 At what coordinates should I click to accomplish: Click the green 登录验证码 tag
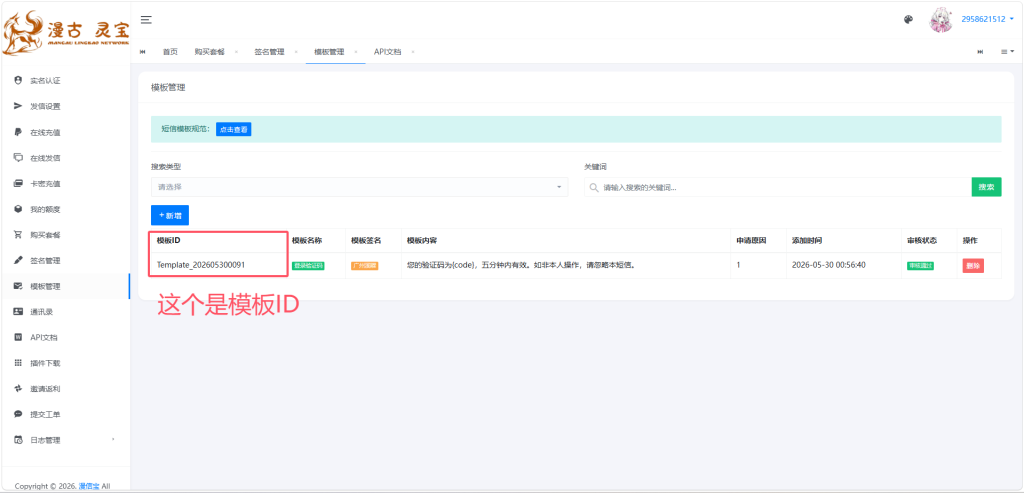click(x=308, y=266)
